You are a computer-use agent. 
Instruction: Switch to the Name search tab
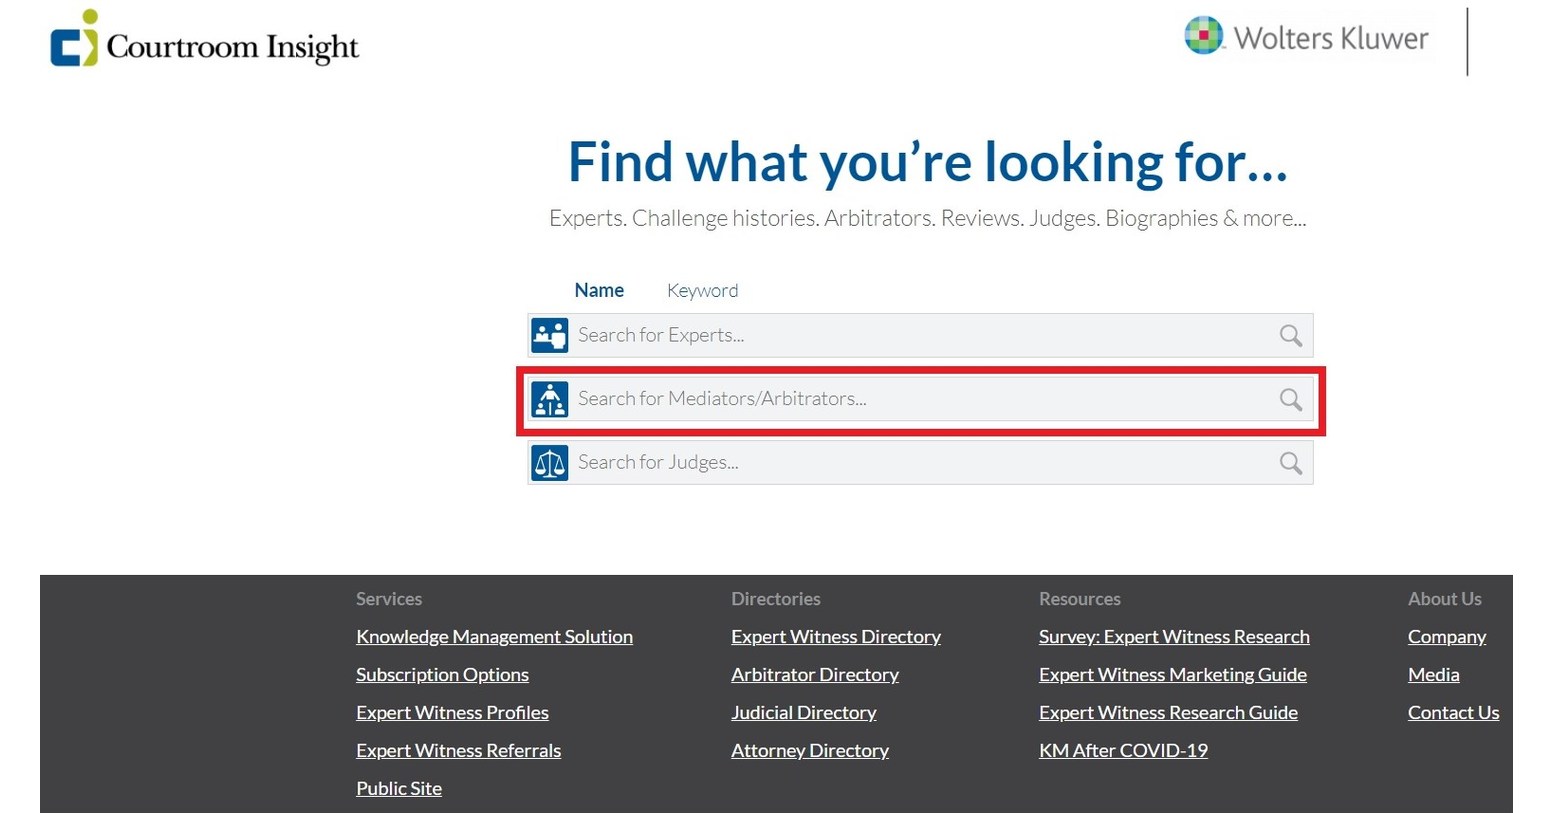coord(599,290)
